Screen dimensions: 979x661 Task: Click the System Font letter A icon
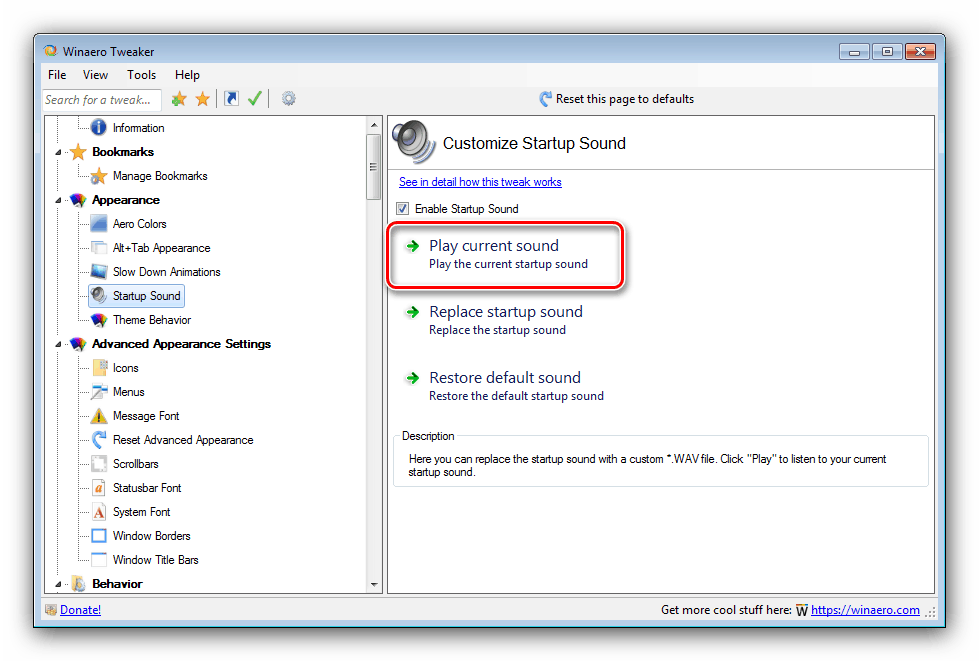(x=99, y=512)
